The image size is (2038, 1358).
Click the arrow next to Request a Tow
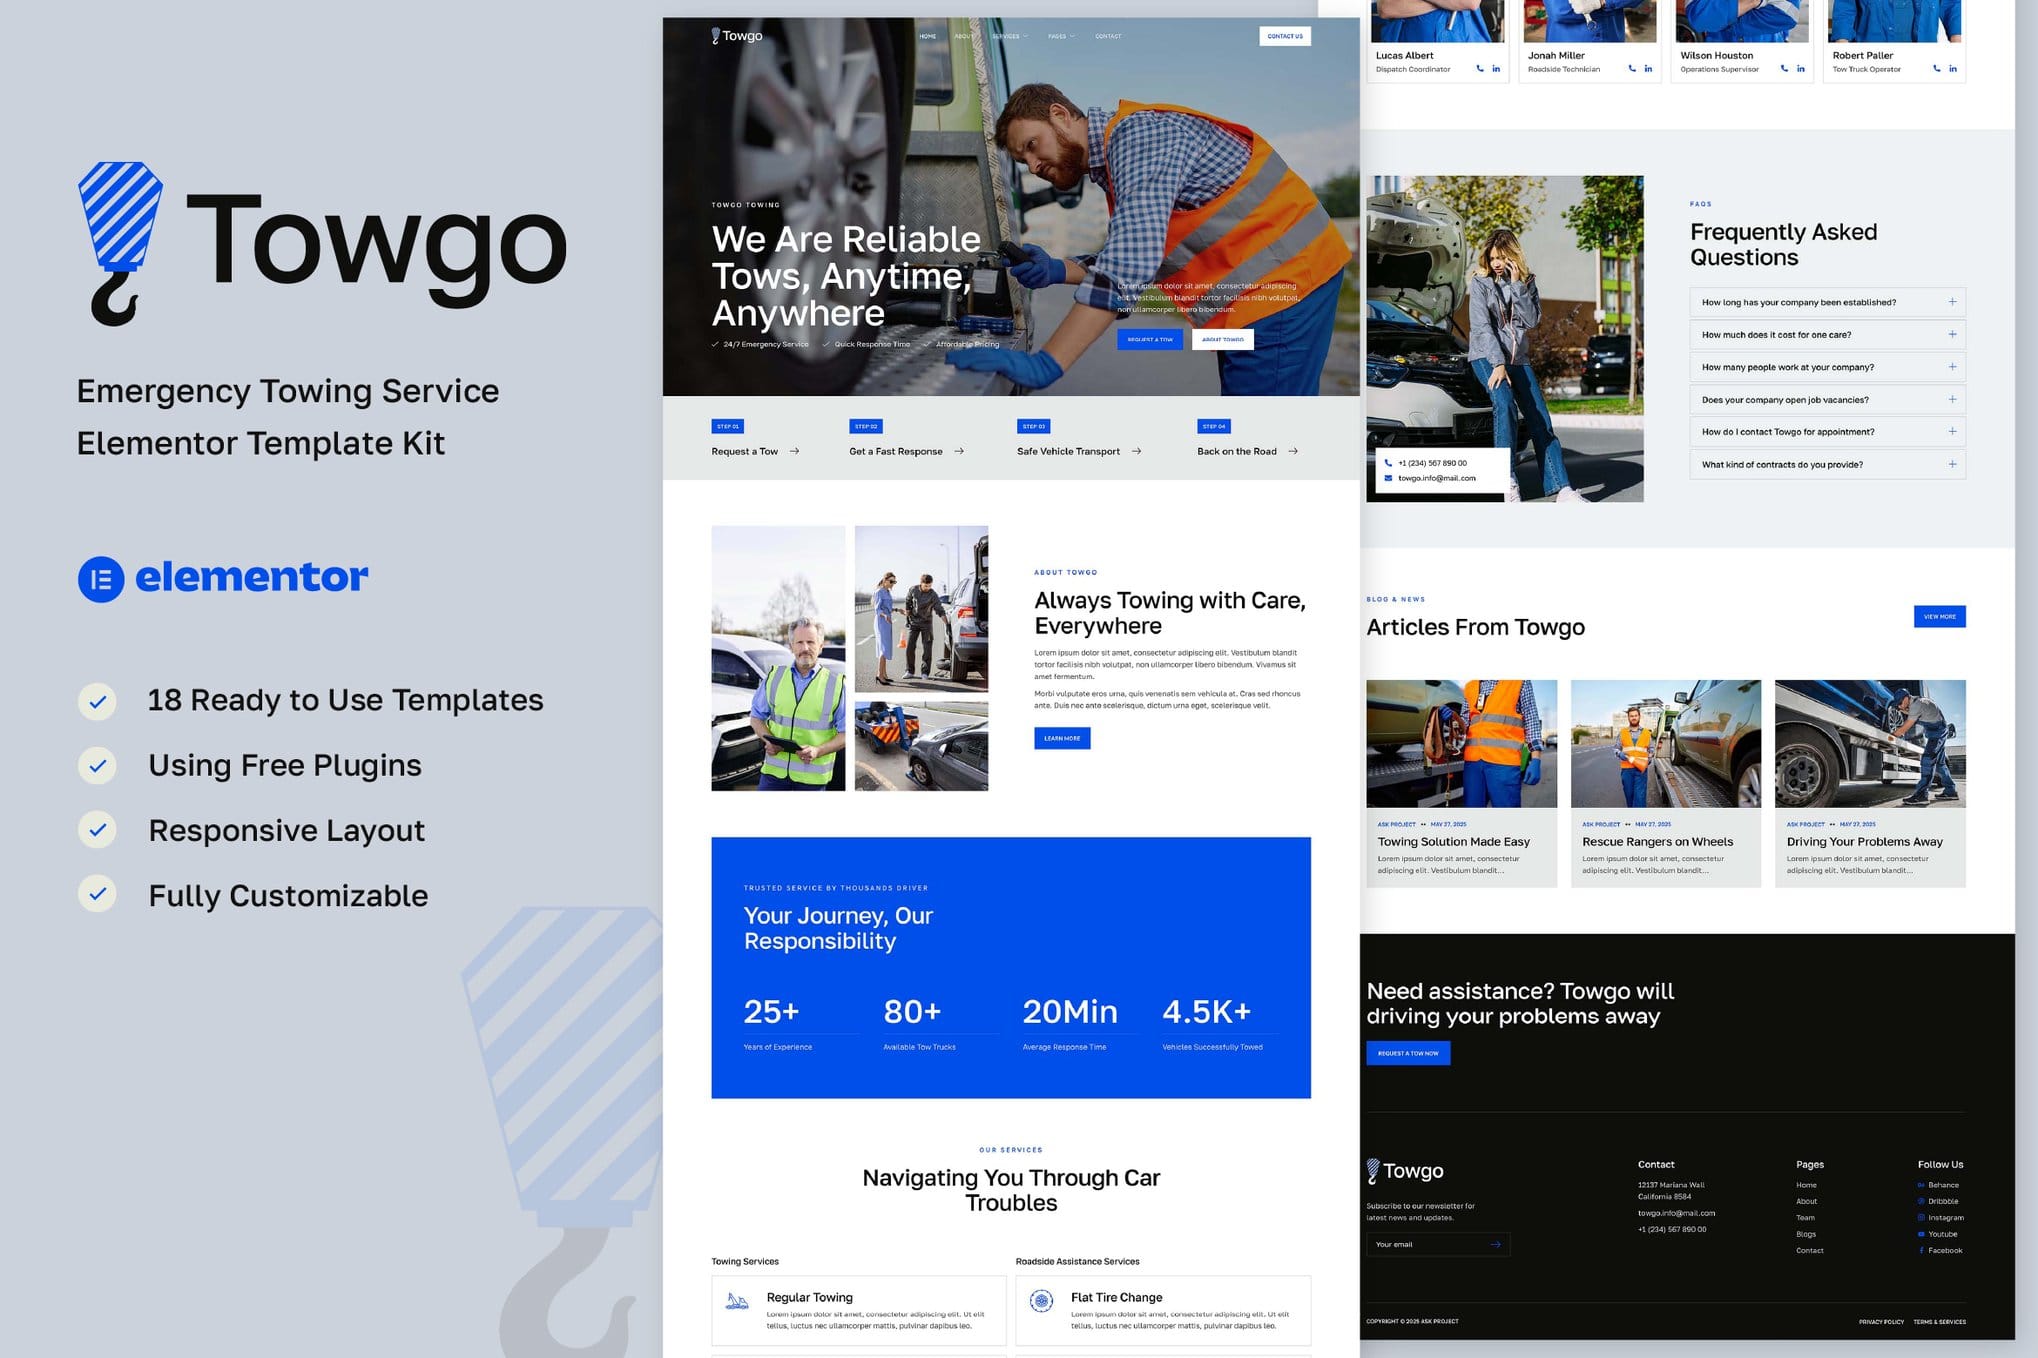795,451
